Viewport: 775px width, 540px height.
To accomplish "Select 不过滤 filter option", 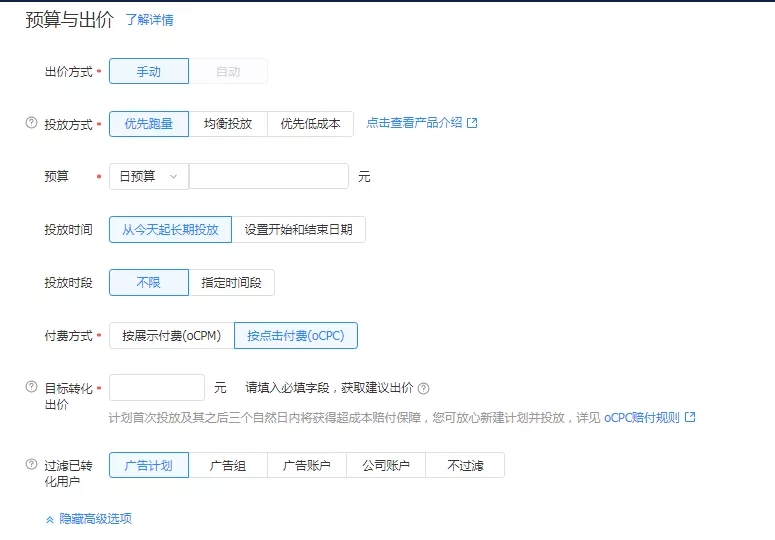I will coord(464,465).
